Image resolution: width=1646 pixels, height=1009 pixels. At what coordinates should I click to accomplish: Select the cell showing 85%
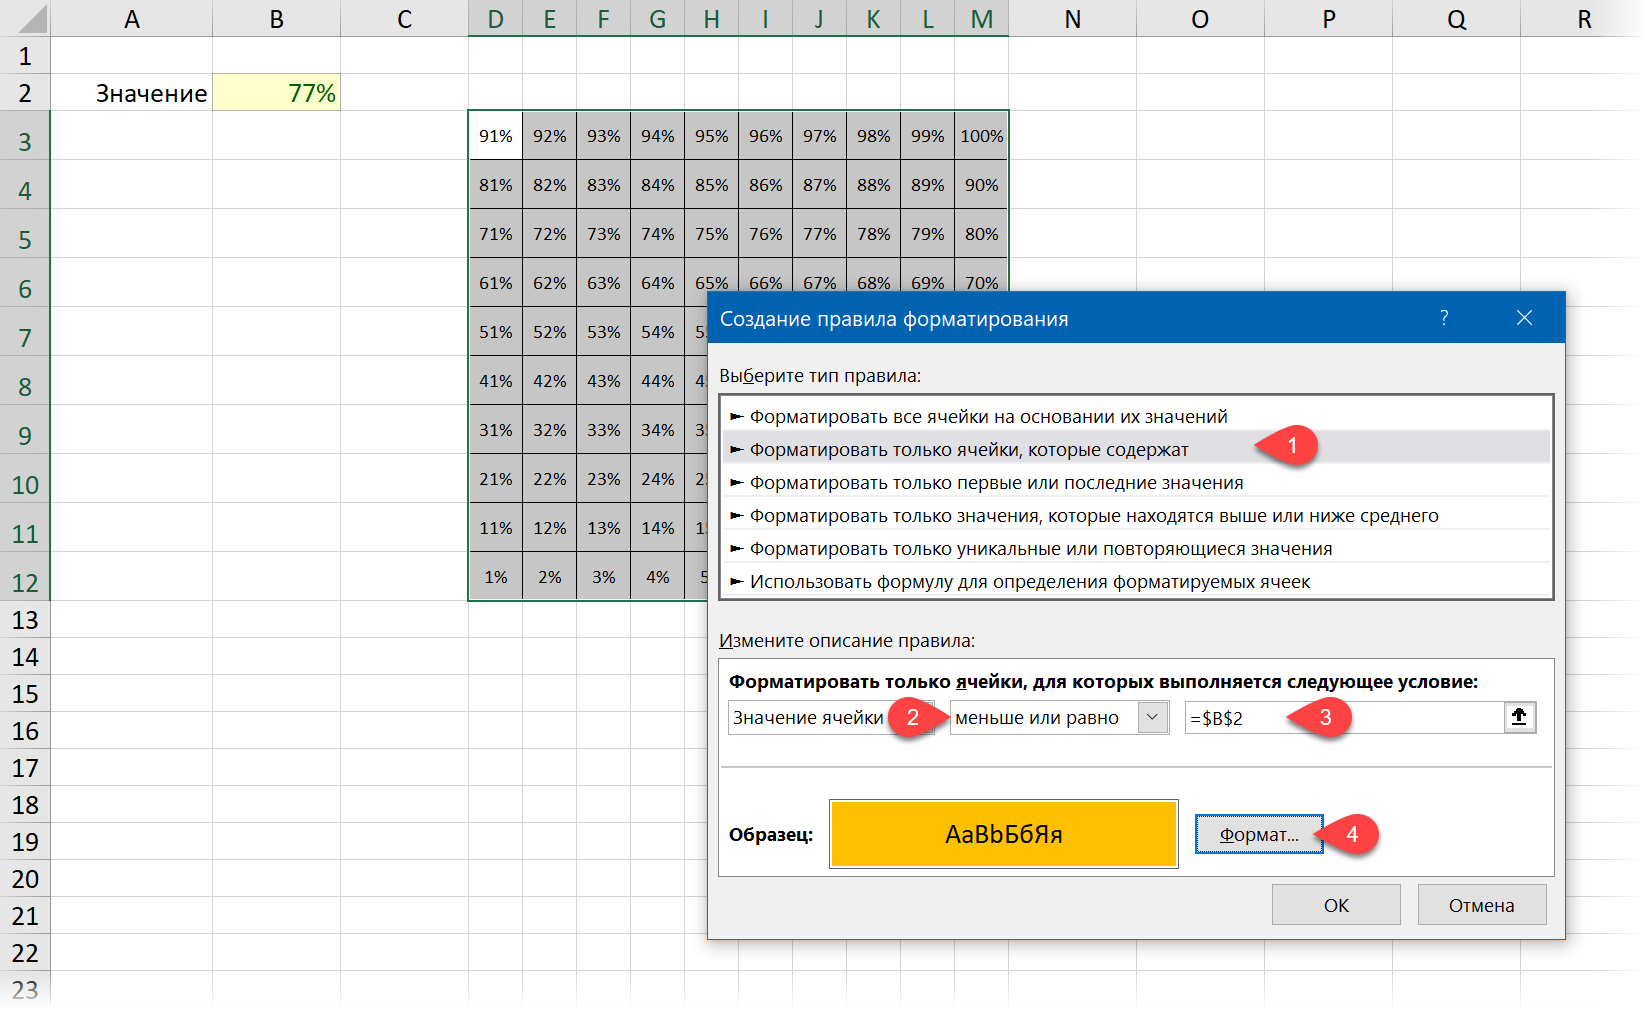pyautogui.click(x=711, y=185)
